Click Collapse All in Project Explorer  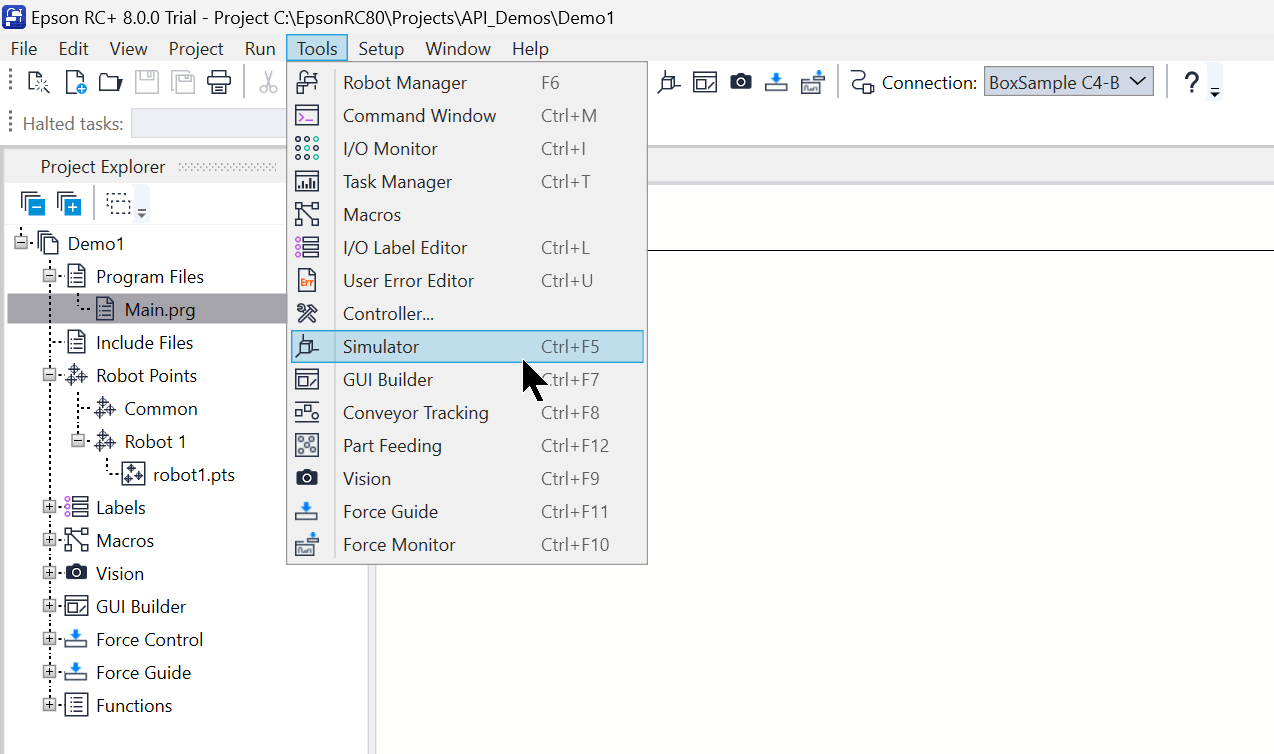33,204
